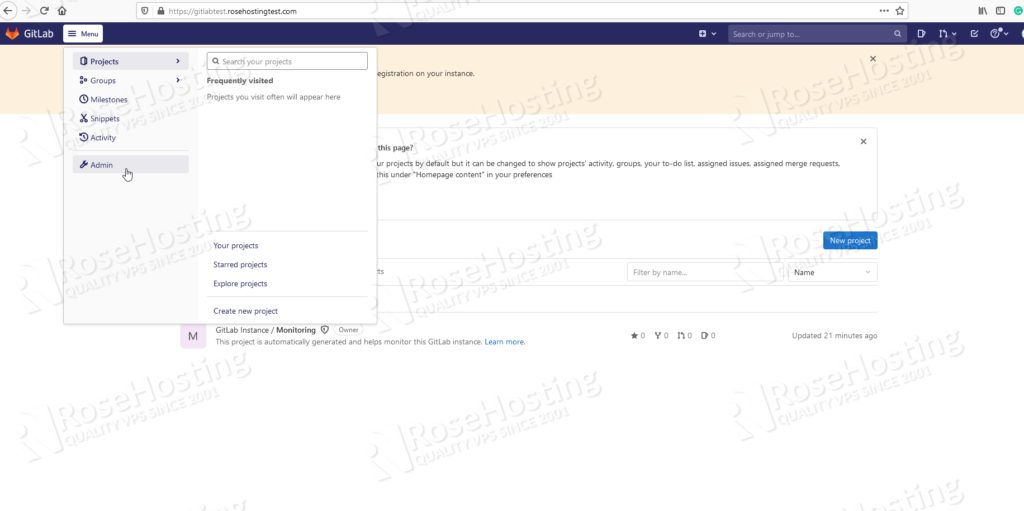
Task: Open the Your projects link
Action: click(x=236, y=246)
